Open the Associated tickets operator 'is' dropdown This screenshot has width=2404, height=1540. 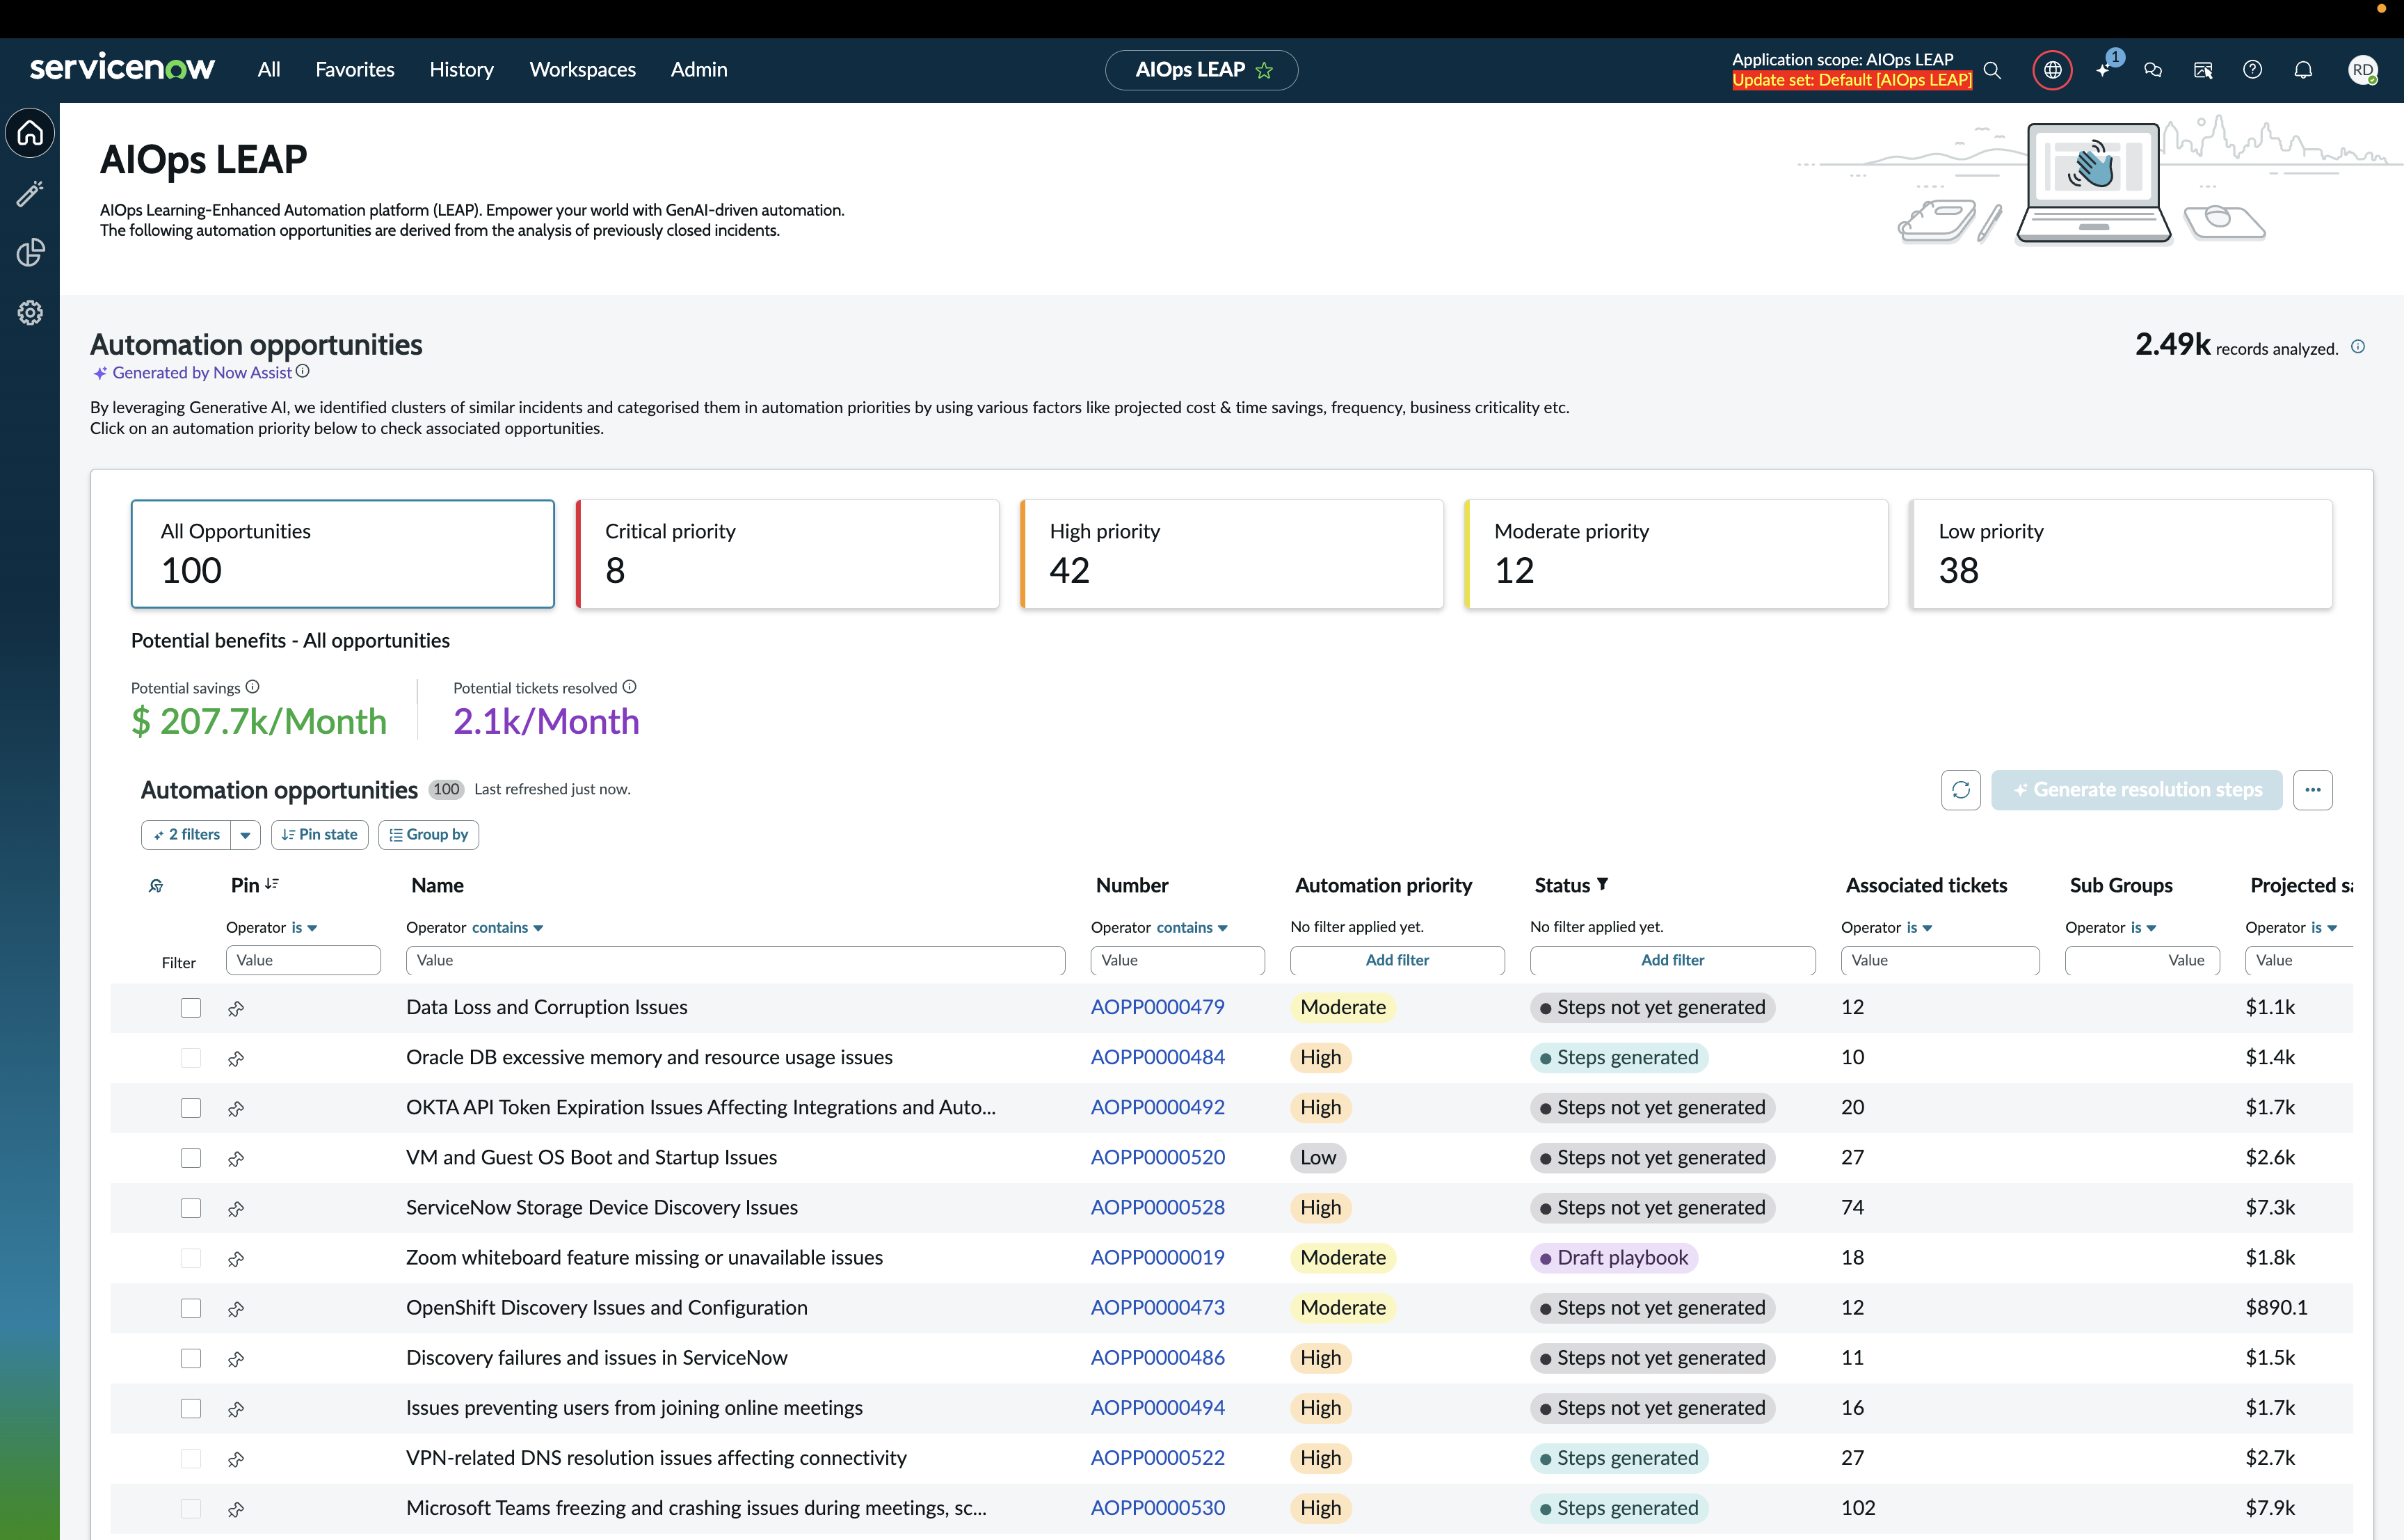pyautogui.click(x=1919, y=928)
